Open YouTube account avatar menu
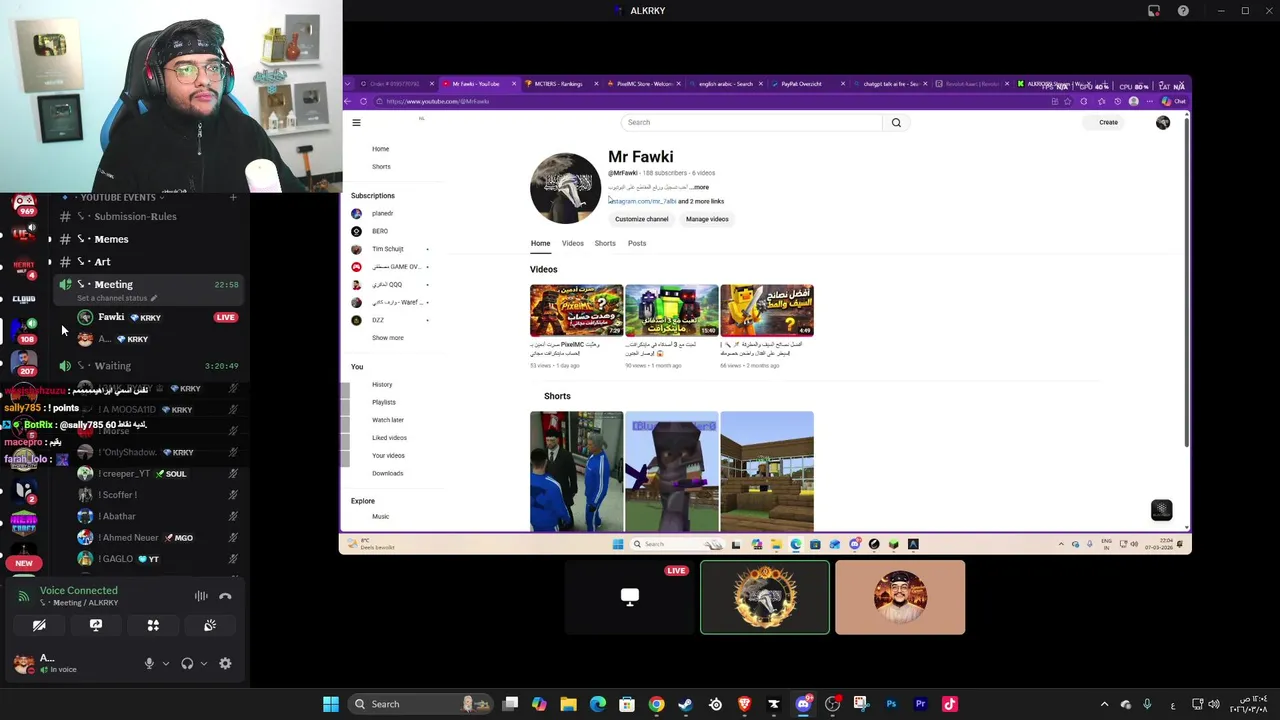This screenshot has height=720, width=1280. click(1163, 122)
